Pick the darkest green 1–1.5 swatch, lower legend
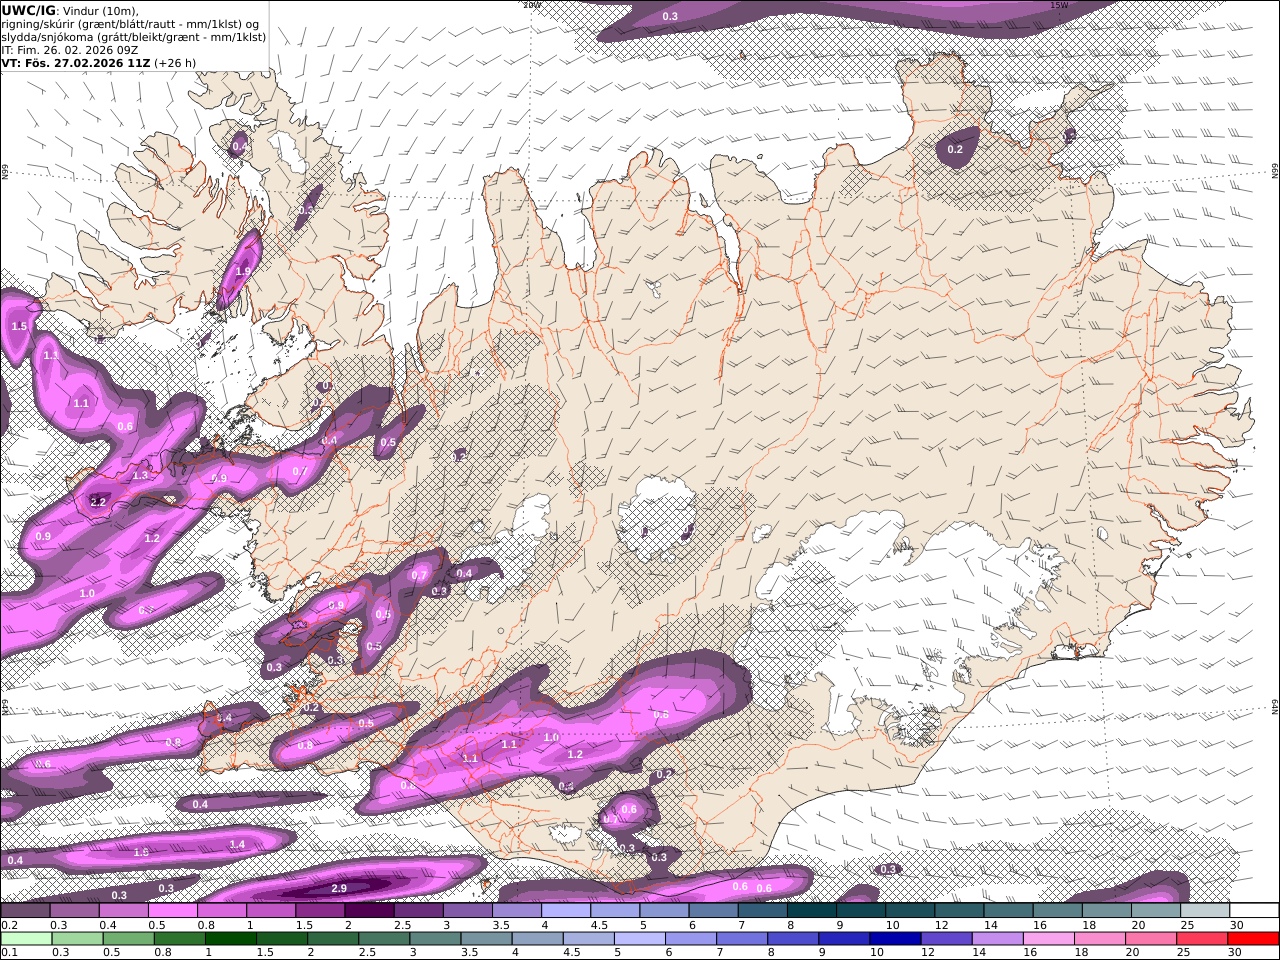 point(230,939)
